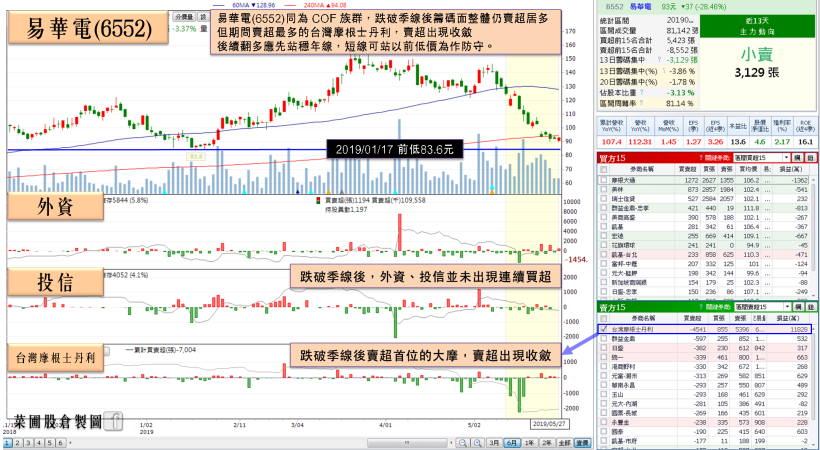Uncheck the 台灣摩根士丹利 checkbox
Screen dimensions: 820x450
pyautogui.click(x=603, y=329)
